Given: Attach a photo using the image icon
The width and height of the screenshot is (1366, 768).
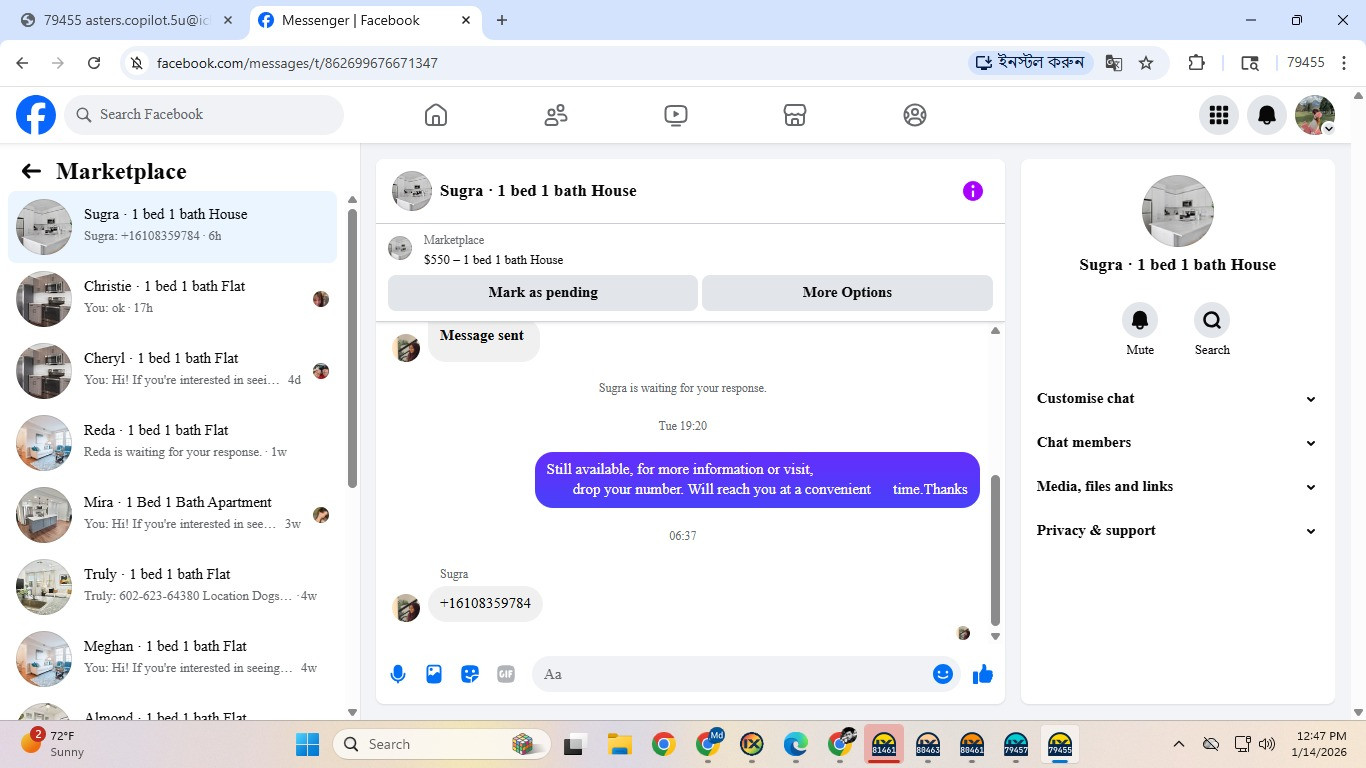Looking at the screenshot, I should pyautogui.click(x=434, y=674).
